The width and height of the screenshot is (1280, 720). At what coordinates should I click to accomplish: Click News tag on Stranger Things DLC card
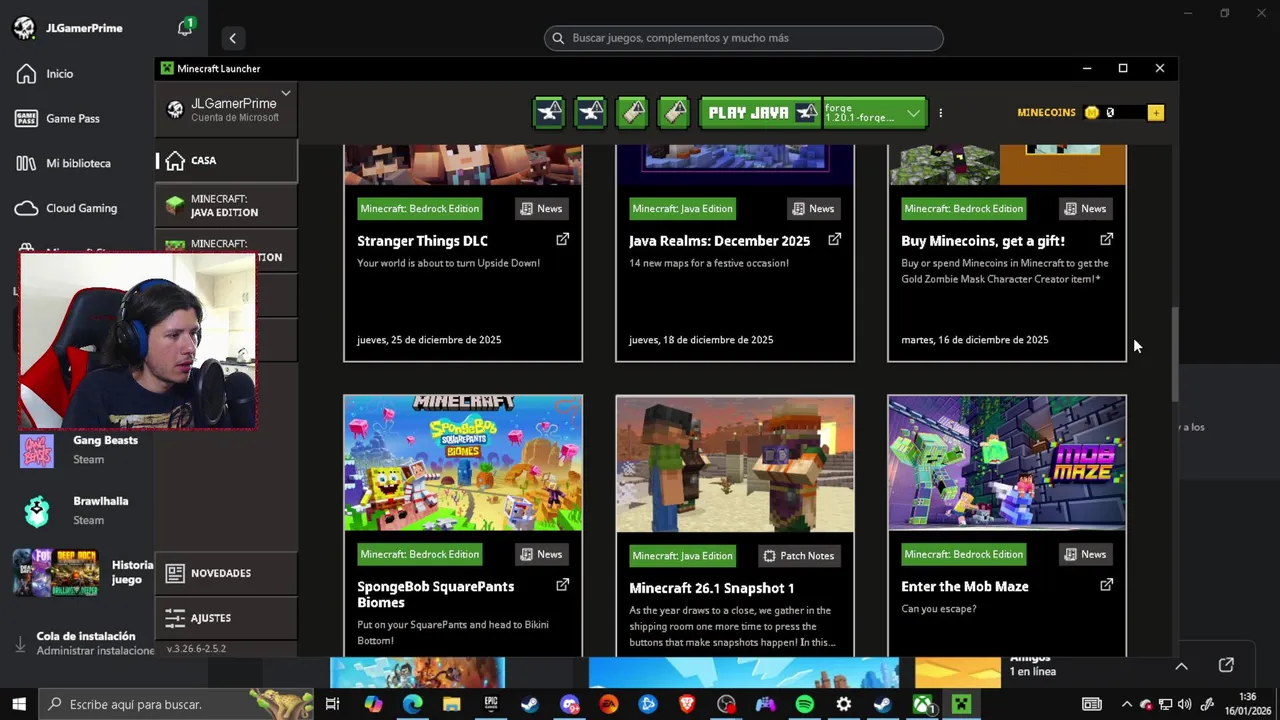tap(541, 208)
